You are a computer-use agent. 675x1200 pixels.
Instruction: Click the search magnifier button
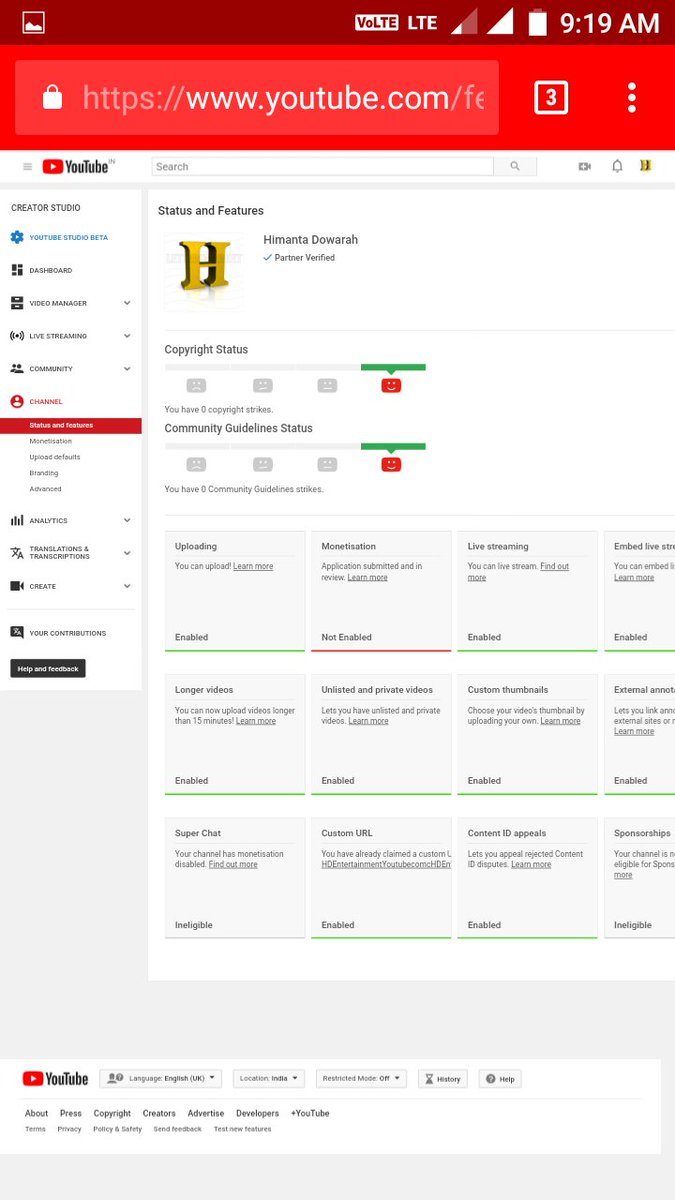pyautogui.click(x=515, y=167)
